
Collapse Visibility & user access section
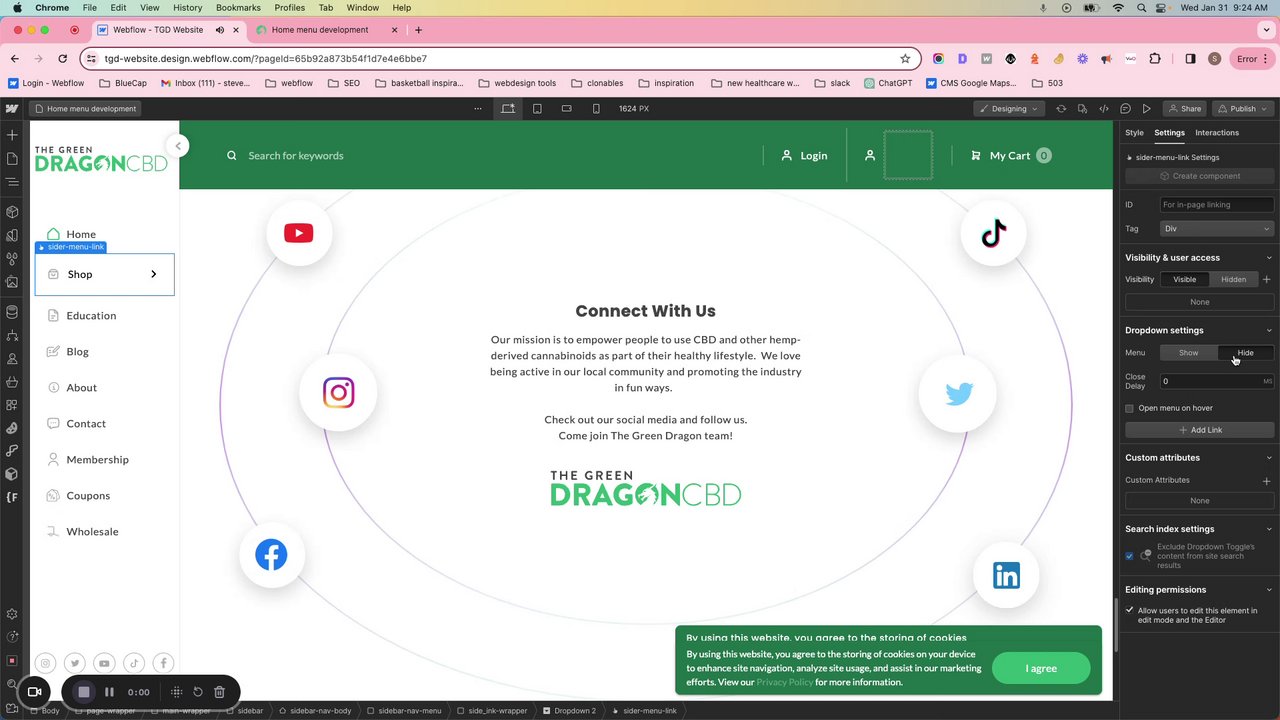click(x=1269, y=258)
